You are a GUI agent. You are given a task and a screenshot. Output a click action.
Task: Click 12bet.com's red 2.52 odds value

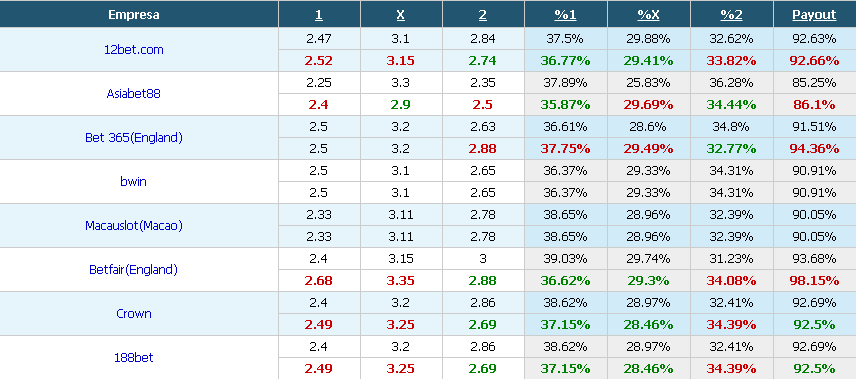tap(319, 61)
